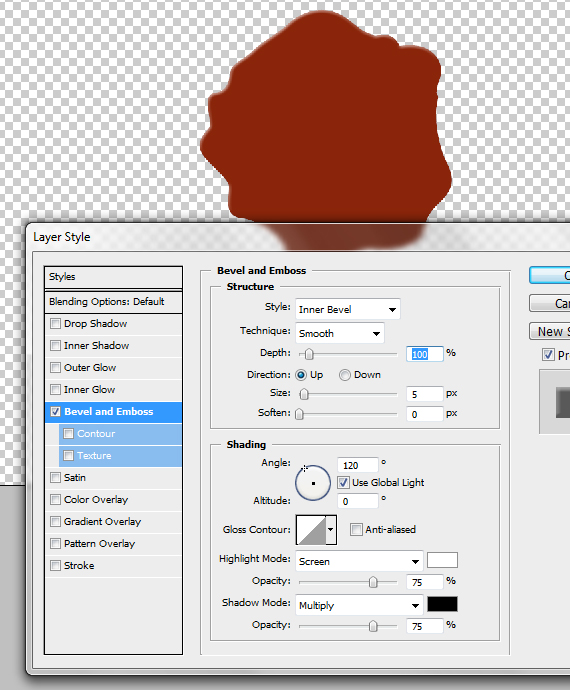Open the Stroke settings row
The height and width of the screenshot is (690, 570).
[113, 566]
